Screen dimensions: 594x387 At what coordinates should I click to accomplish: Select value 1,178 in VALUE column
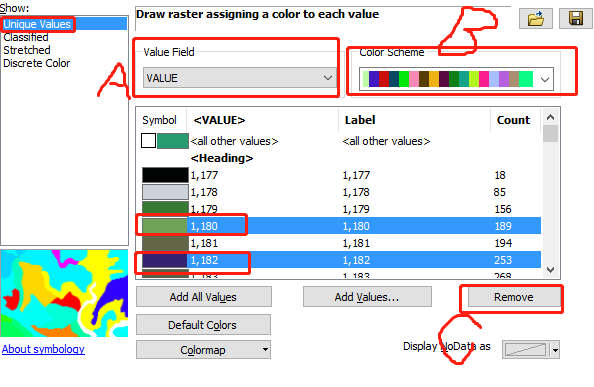[204, 192]
